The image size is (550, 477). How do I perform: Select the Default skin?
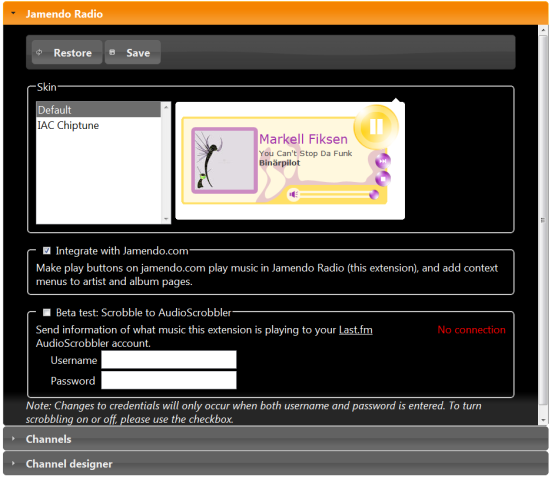pos(99,110)
